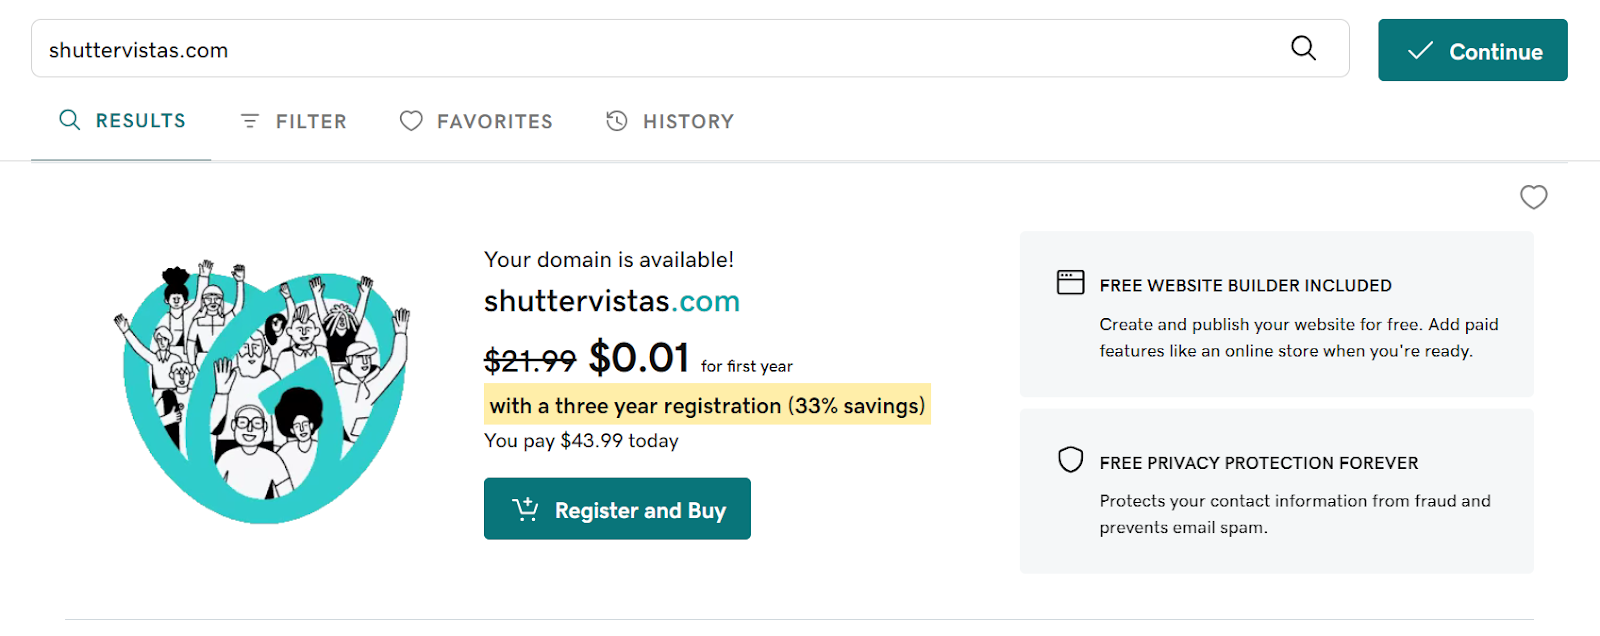This screenshot has height=636, width=1600.
Task: Click the browser window icon for website builder
Action: (x=1070, y=282)
